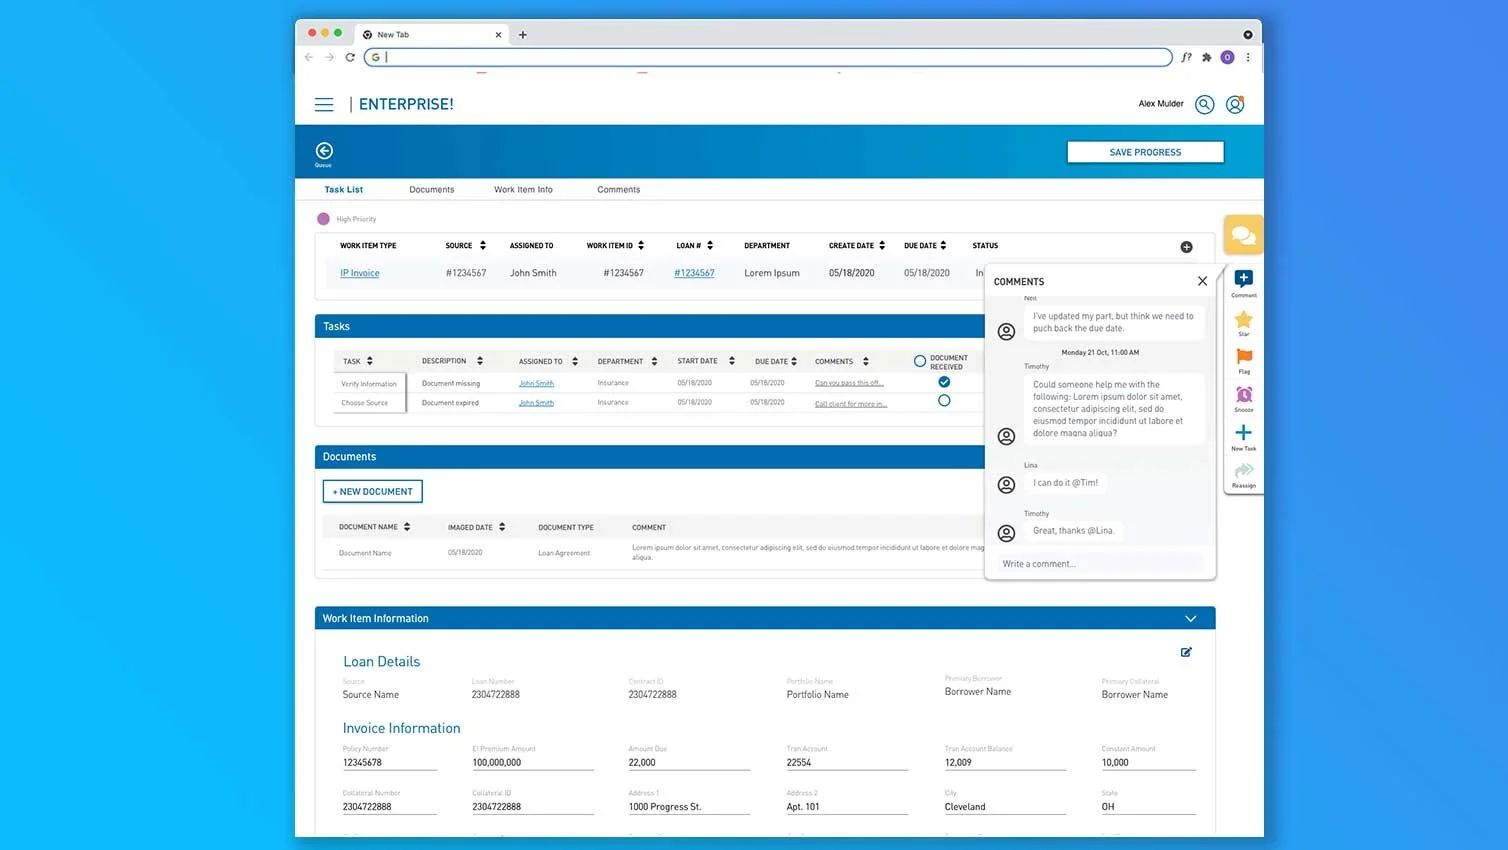
Task: Toggle the yellow chat bubbles comments button
Action: point(1243,235)
